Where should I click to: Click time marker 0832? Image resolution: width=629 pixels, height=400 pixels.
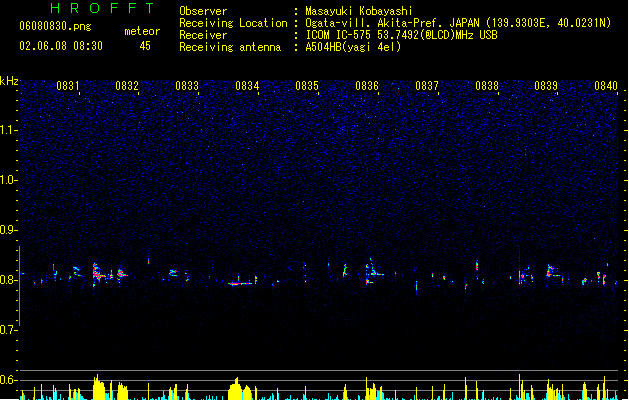click(x=127, y=86)
